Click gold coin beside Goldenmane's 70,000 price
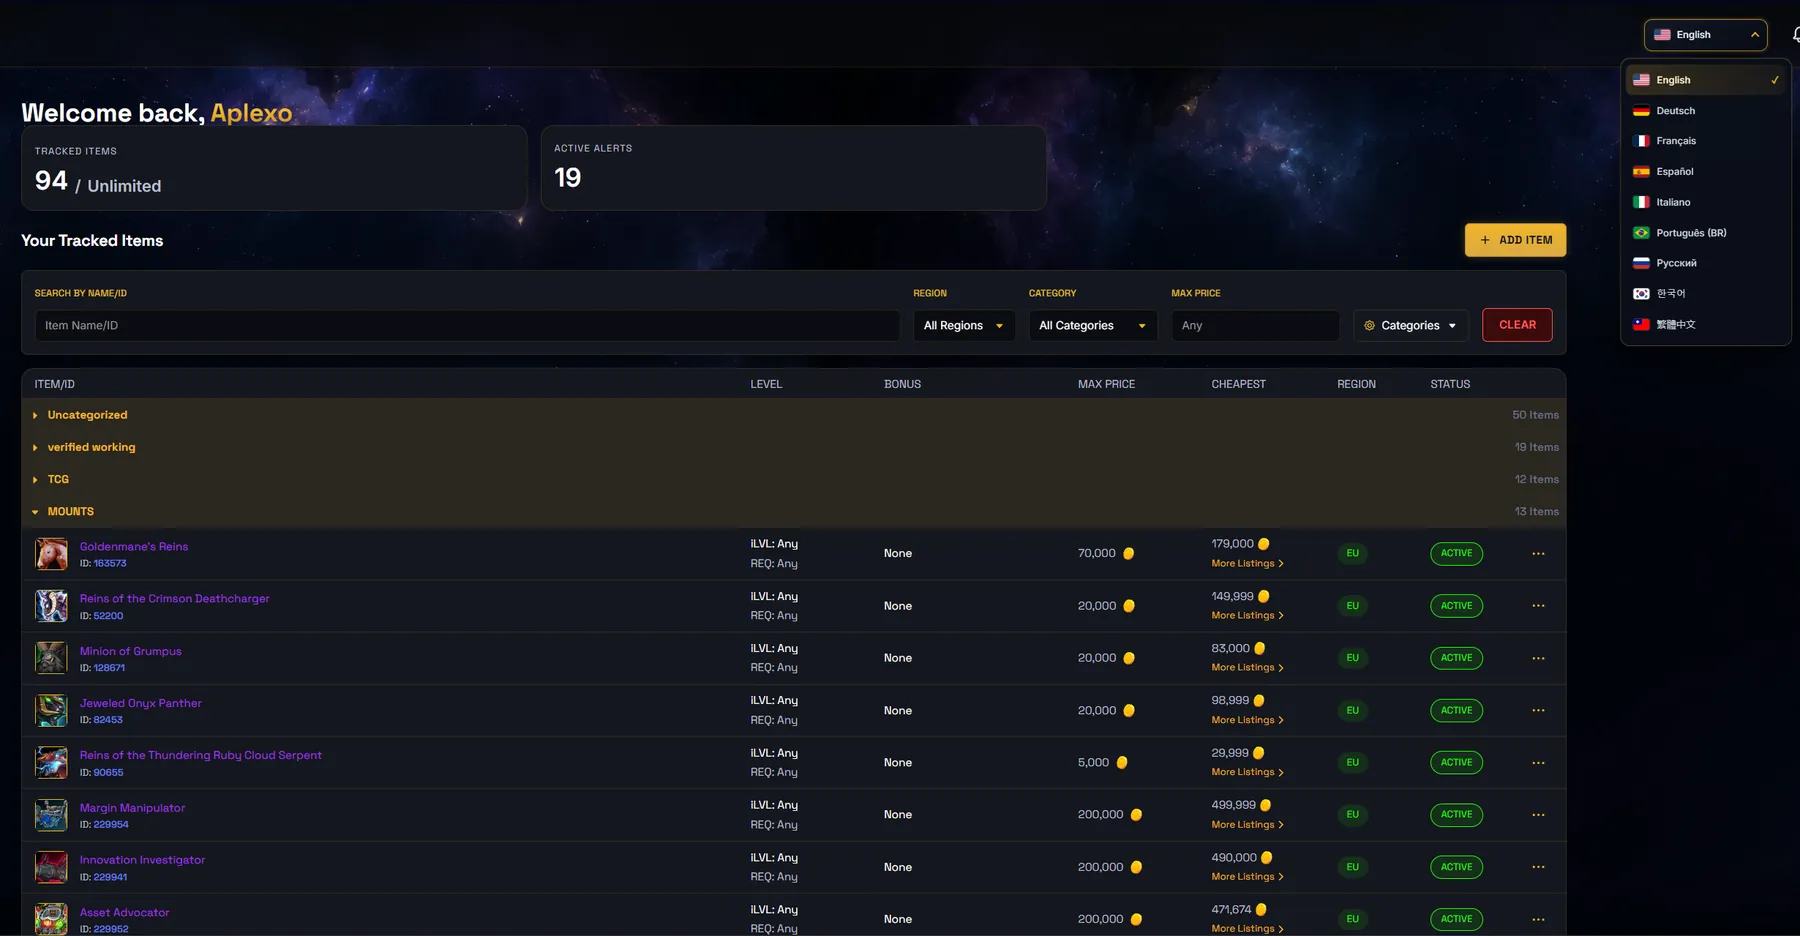The height and width of the screenshot is (936, 1800). pyautogui.click(x=1128, y=554)
